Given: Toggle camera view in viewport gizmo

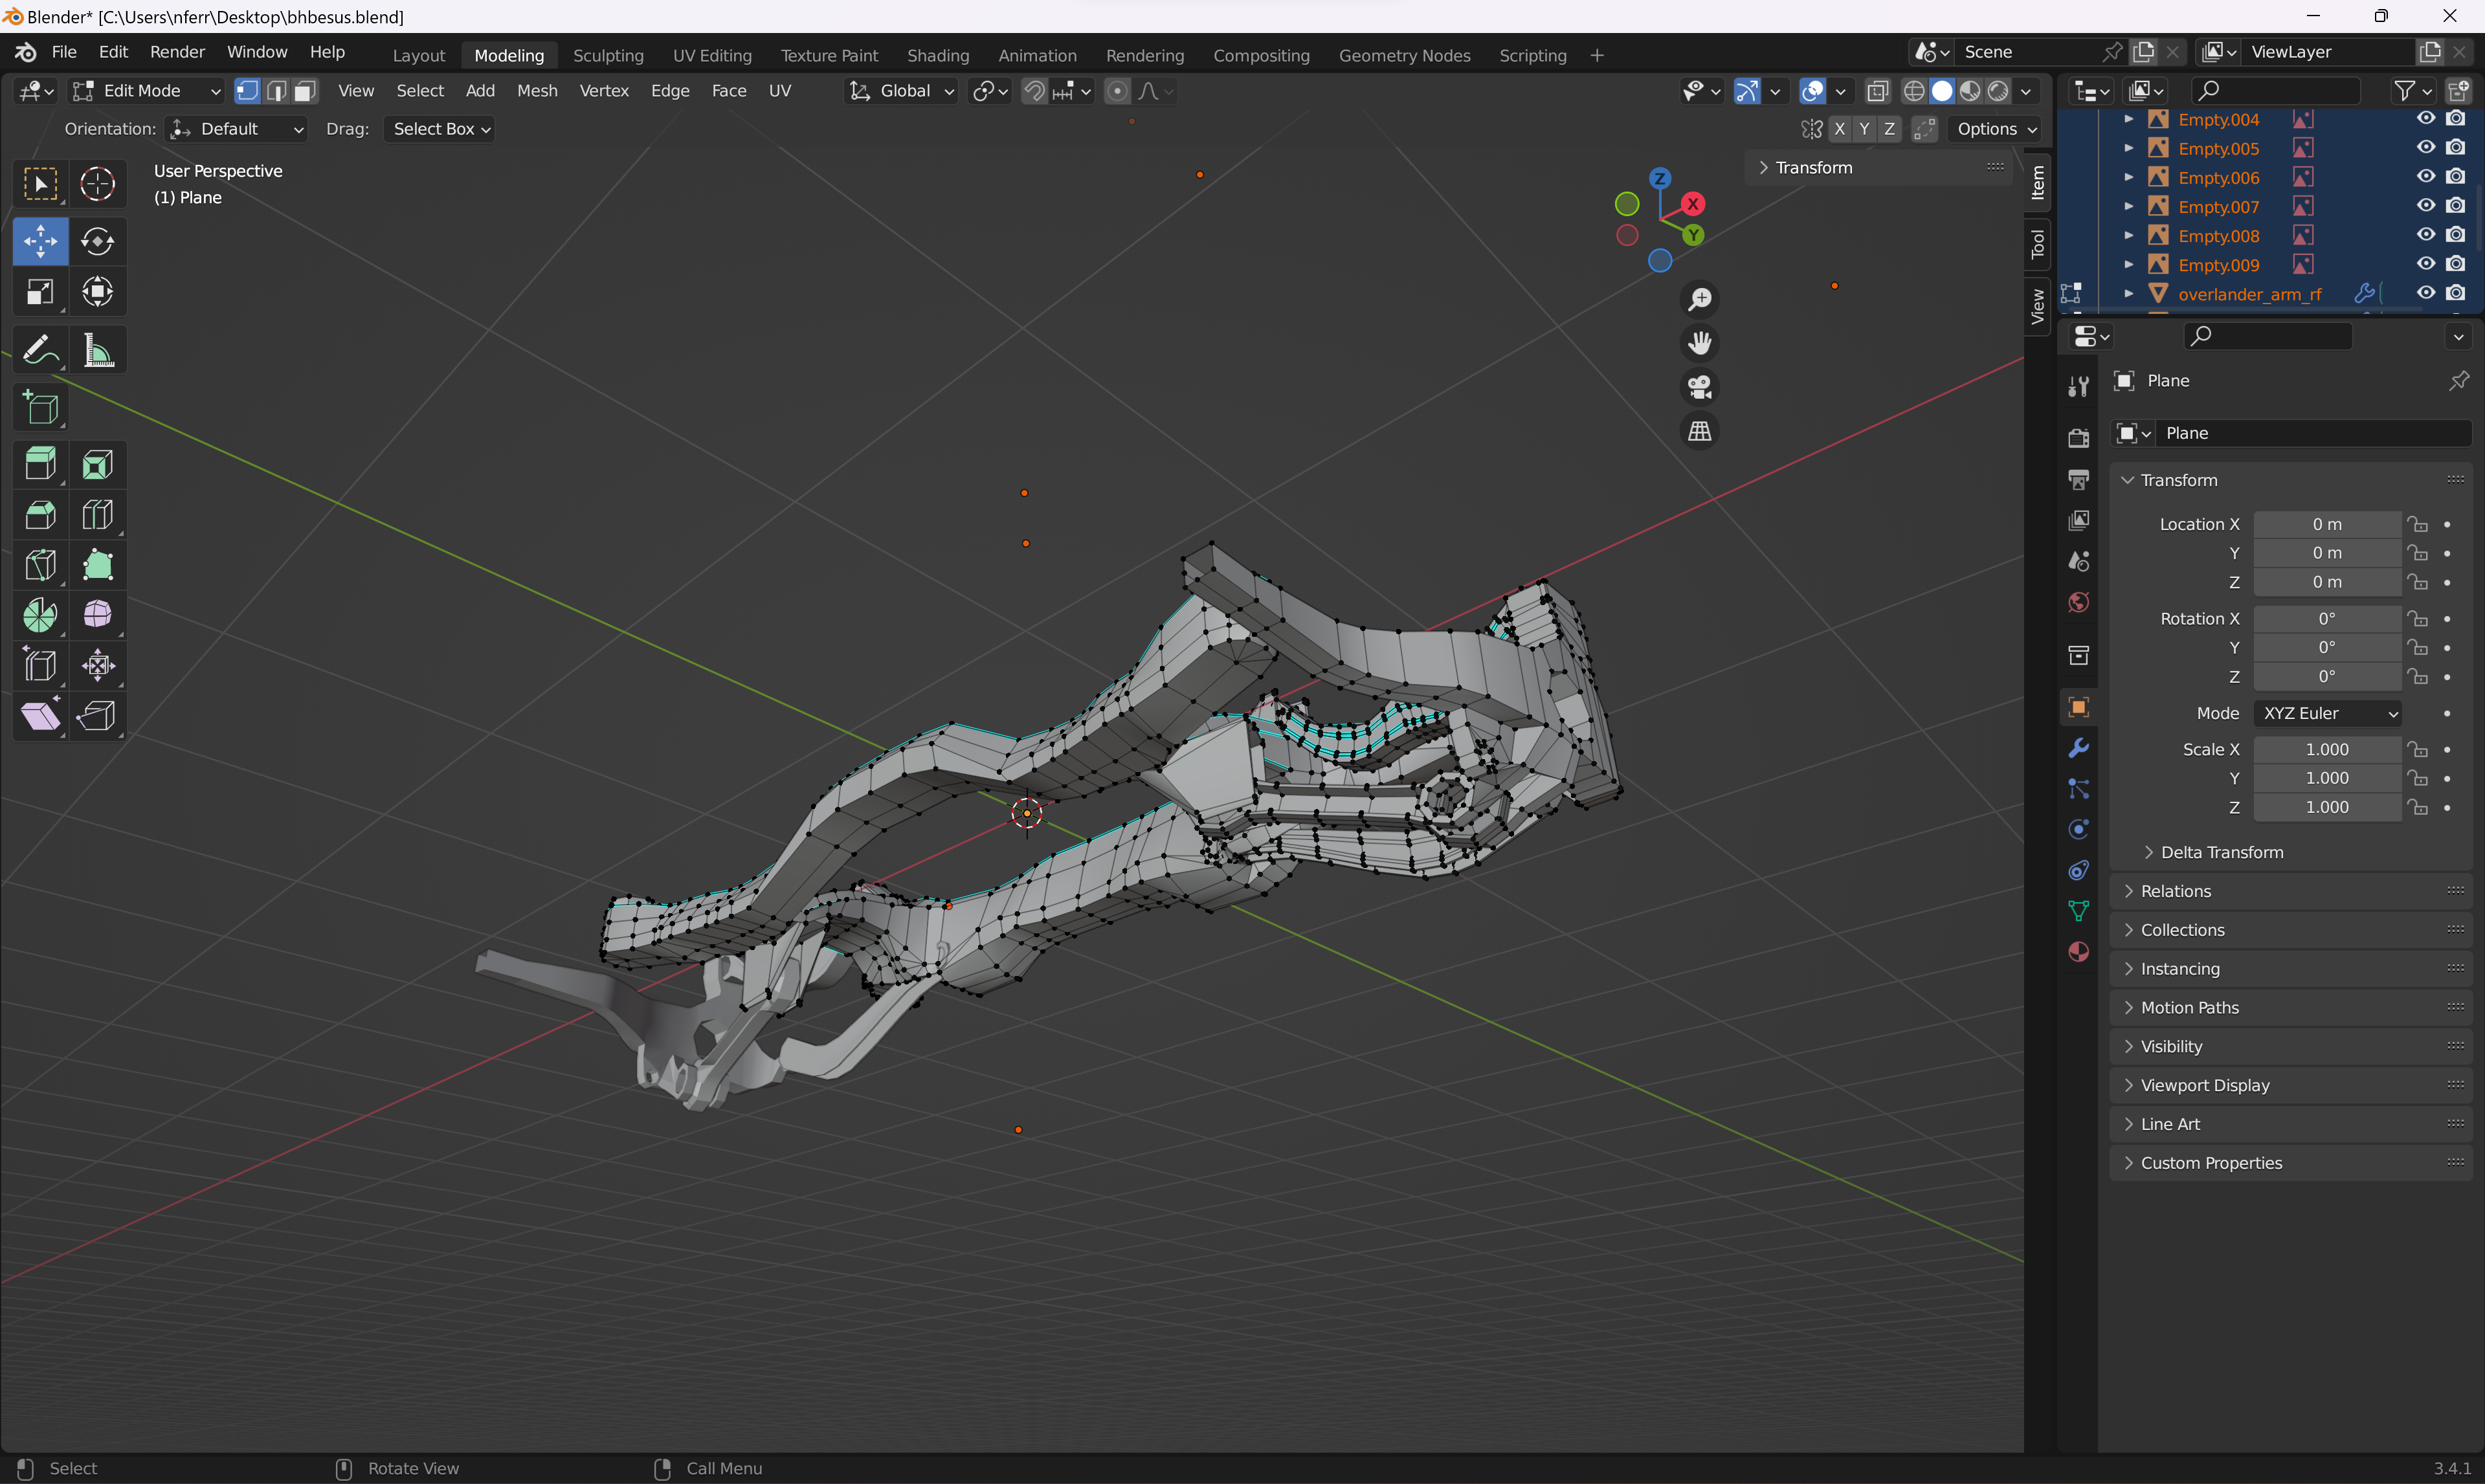Looking at the screenshot, I should coord(1699,387).
